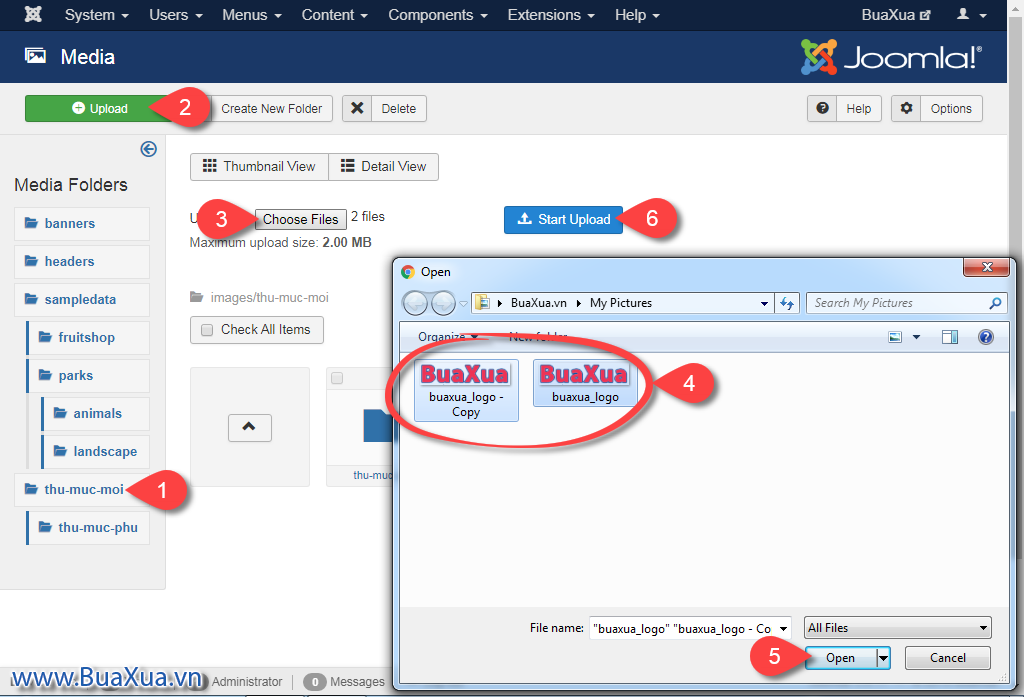Screen dimensions: 1024x697
Task: Open the Components menu
Action: (438, 14)
